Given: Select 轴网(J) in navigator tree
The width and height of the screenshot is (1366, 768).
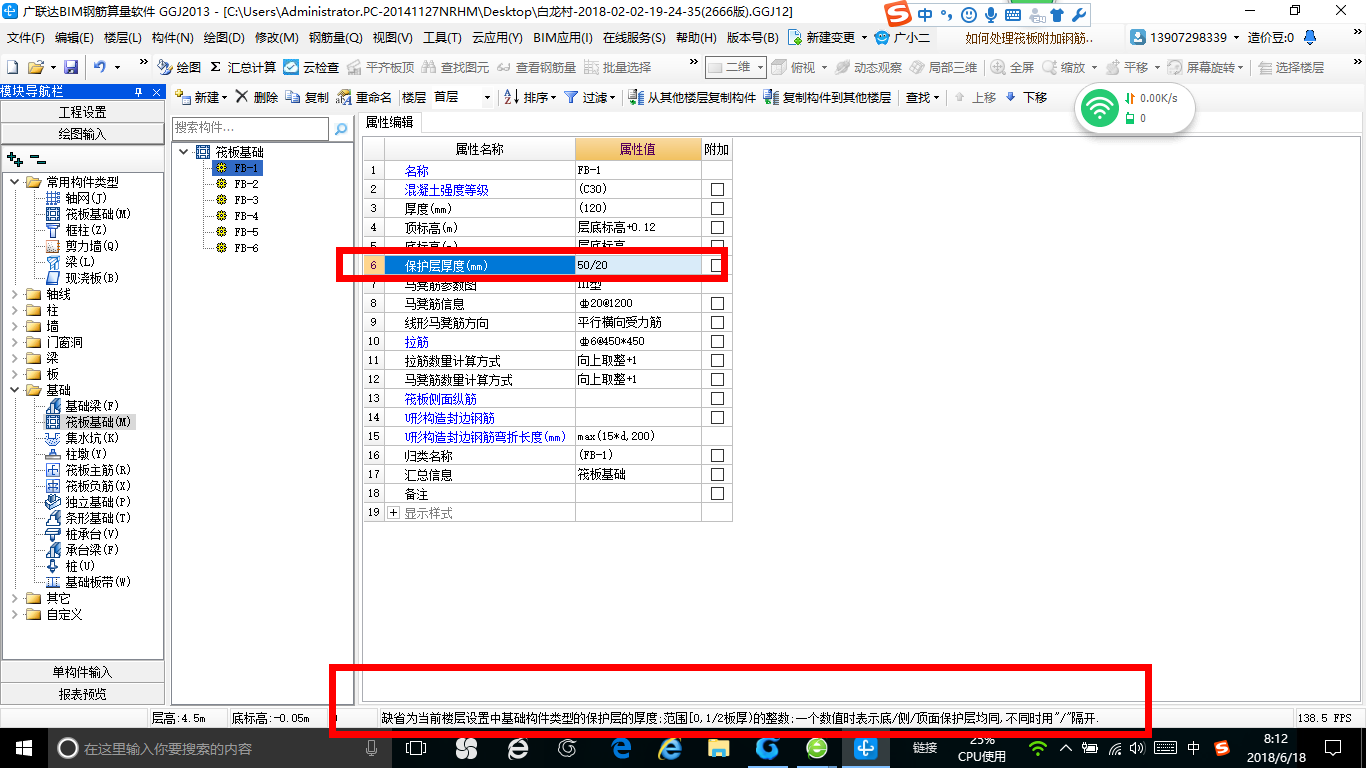Looking at the screenshot, I should pyautogui.click(x=76, y=198).
